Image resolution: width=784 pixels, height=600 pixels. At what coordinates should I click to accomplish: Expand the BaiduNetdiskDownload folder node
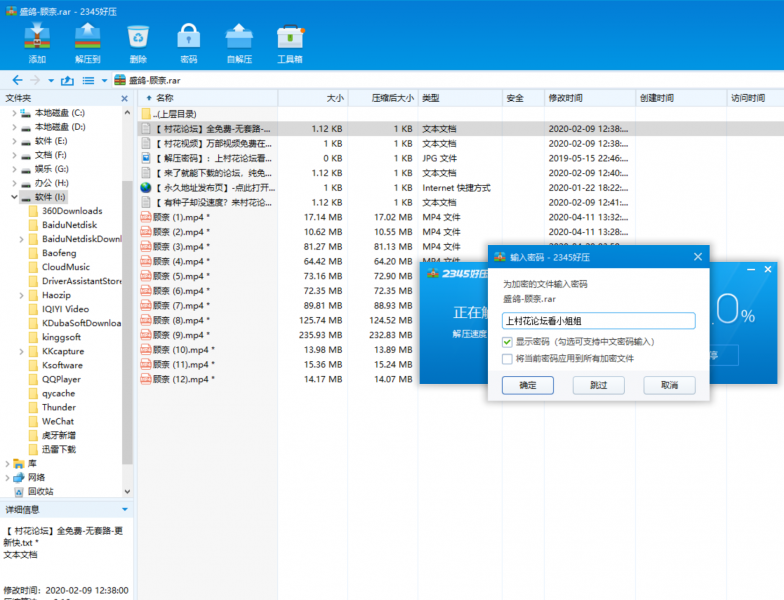click(21, 239)
